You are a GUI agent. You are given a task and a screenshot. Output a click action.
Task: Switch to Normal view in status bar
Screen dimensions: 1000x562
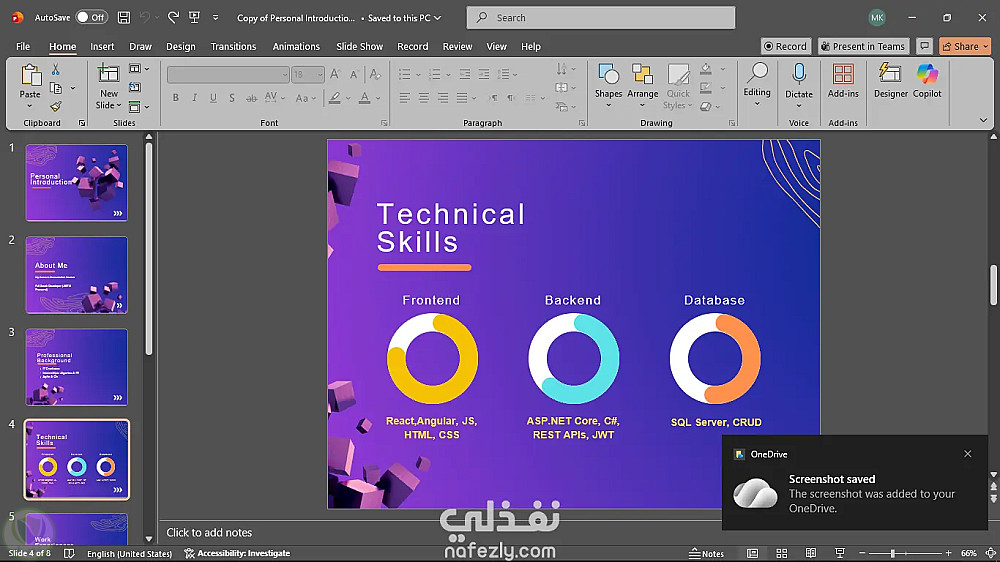click(x=753, y=553)
